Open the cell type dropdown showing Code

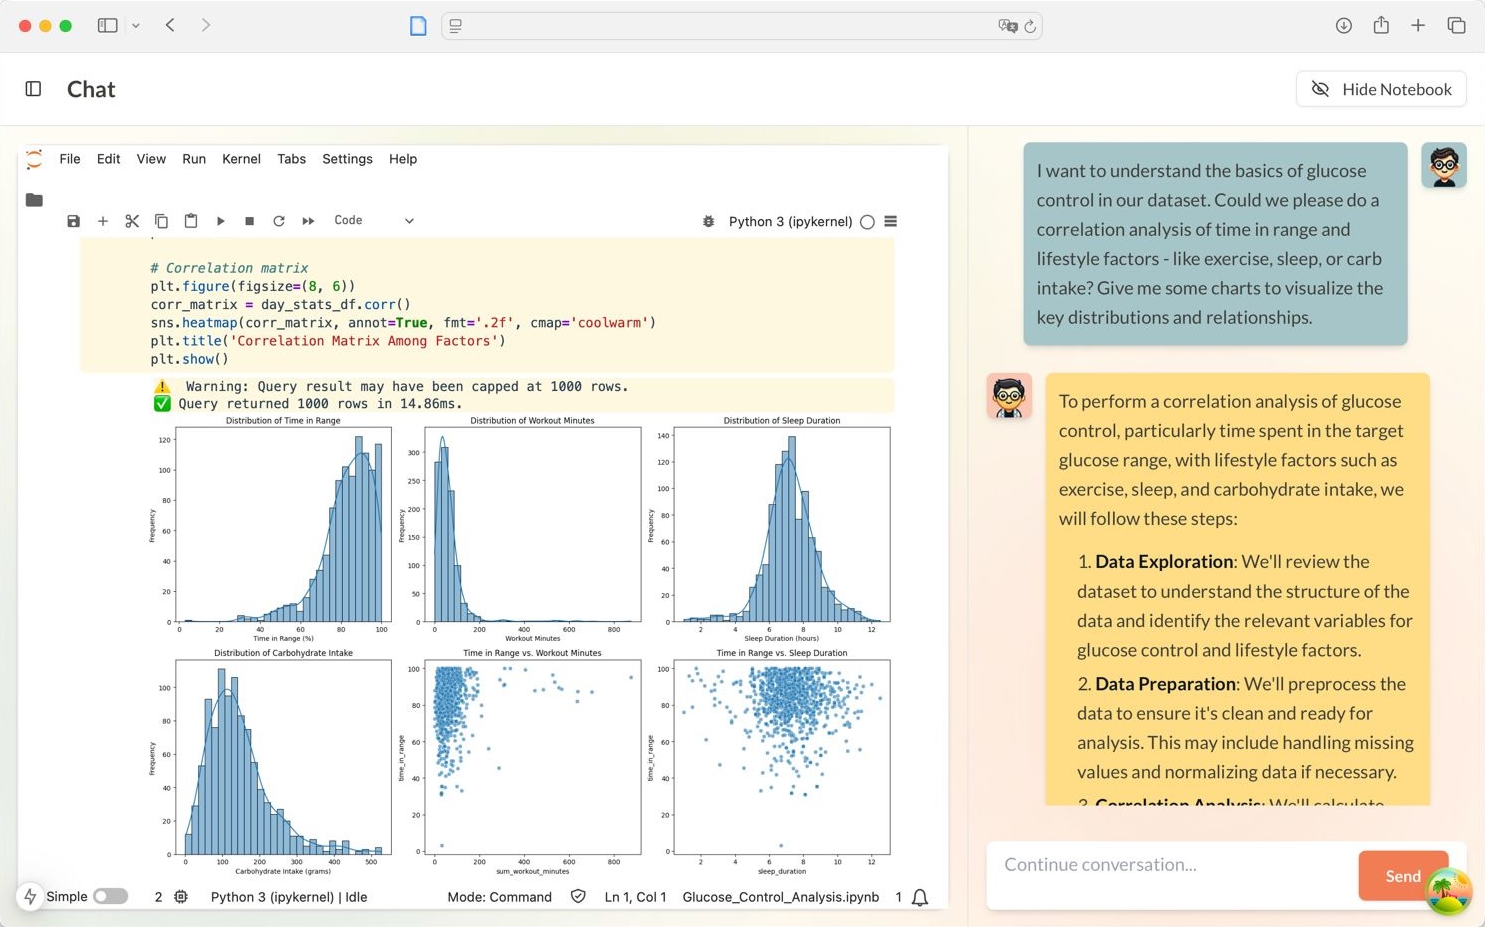pos(373,220)
